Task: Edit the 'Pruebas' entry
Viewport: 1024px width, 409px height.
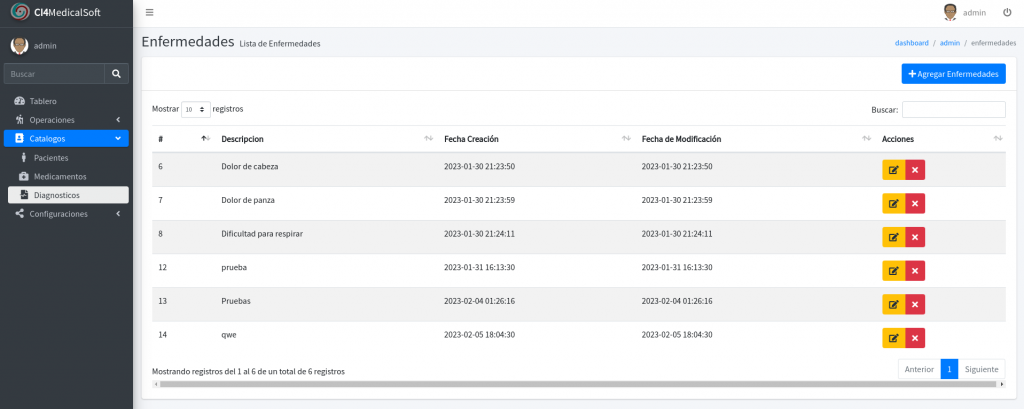Action: 893,304
